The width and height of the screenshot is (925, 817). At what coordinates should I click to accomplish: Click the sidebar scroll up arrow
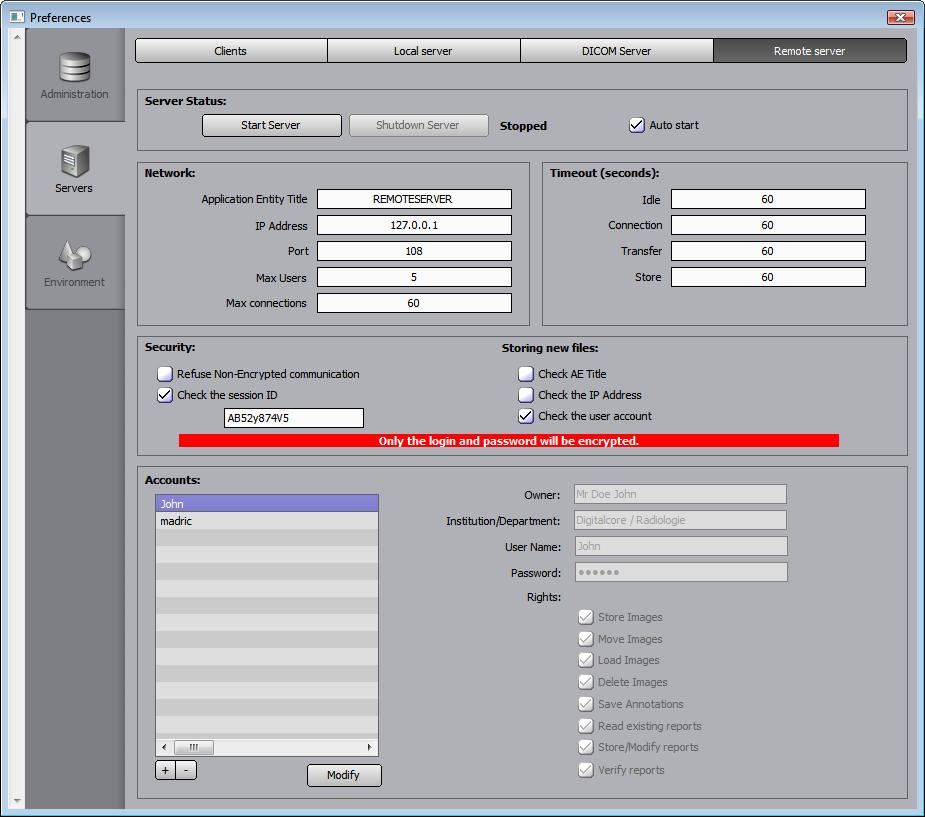(x=17, y=37)
